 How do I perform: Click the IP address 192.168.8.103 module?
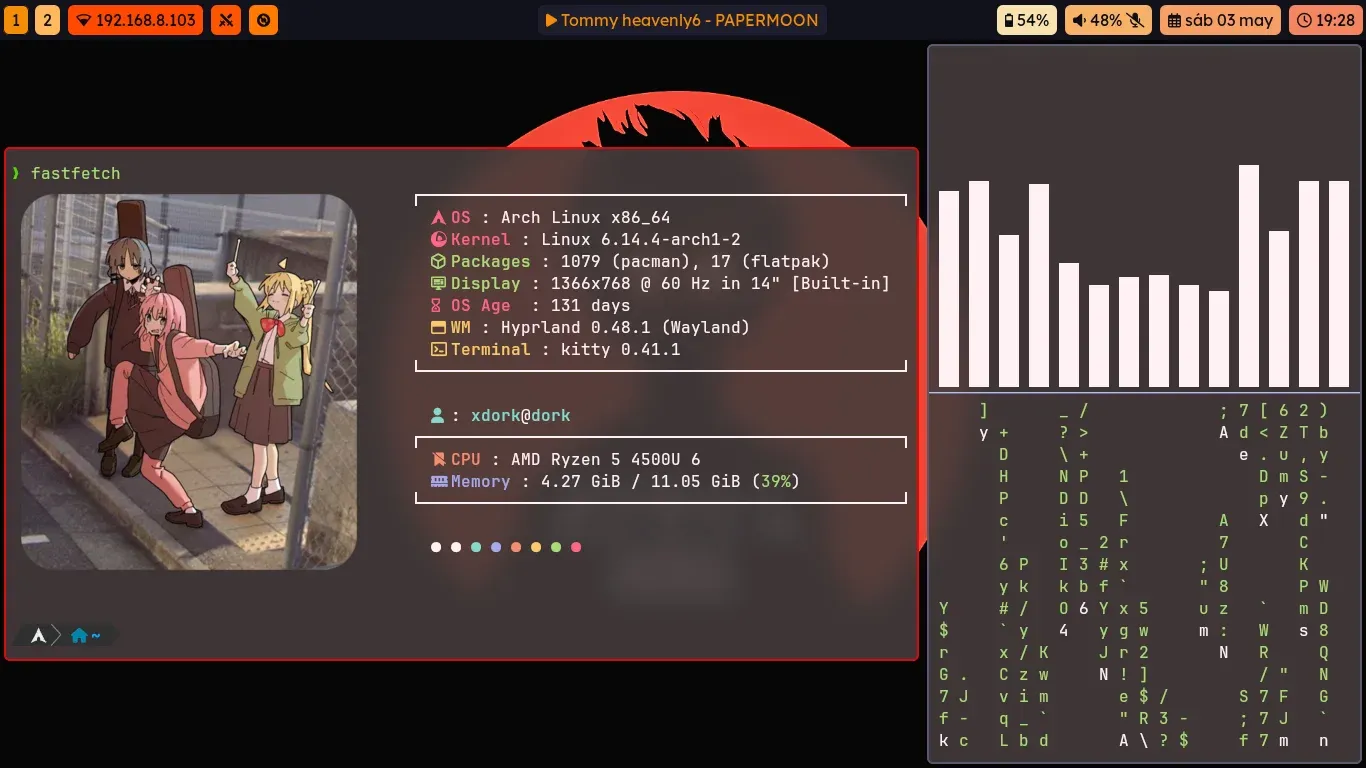[135, 20]
